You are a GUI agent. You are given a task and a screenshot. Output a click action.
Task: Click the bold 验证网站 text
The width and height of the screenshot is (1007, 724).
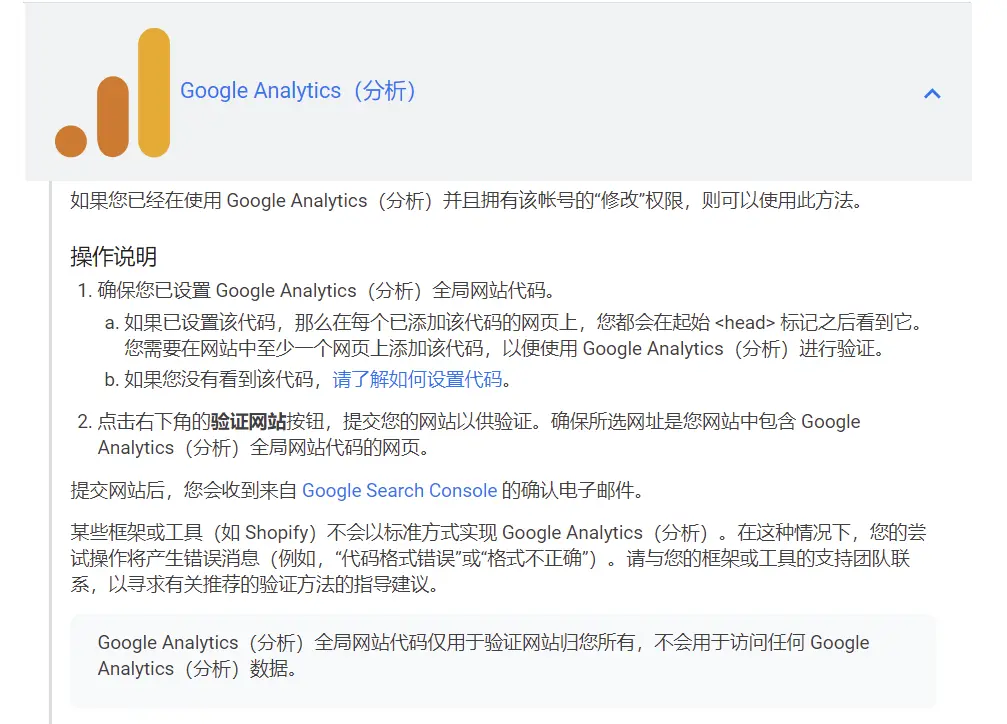248,421
